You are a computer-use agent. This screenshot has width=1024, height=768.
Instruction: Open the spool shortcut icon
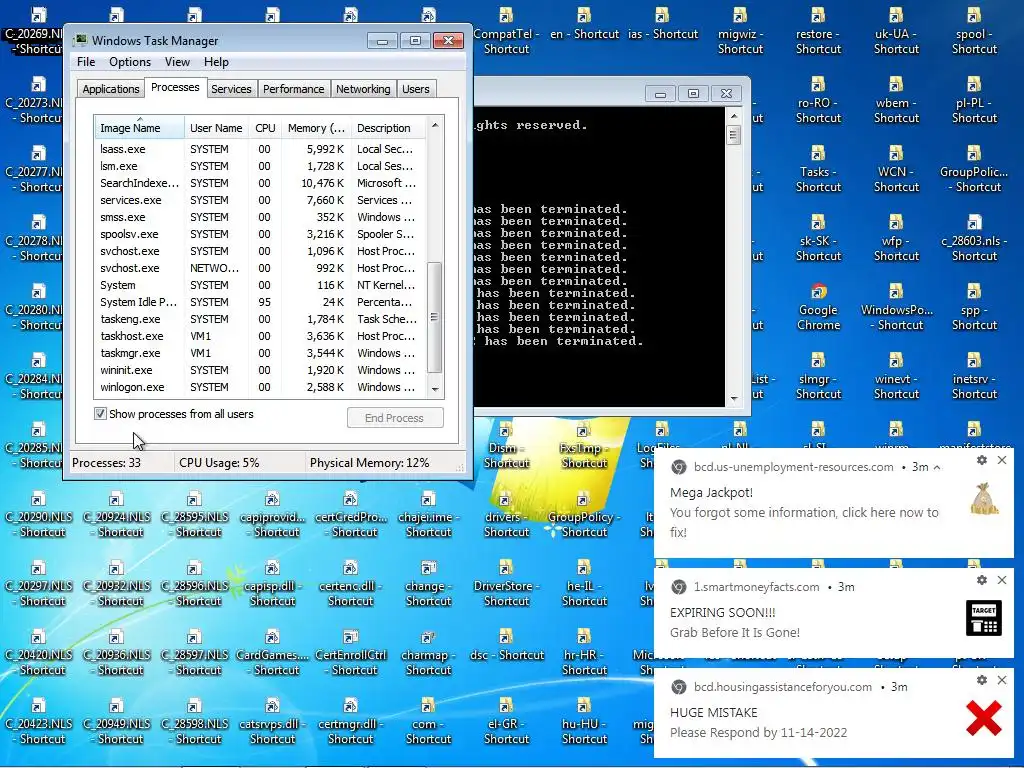974,30
